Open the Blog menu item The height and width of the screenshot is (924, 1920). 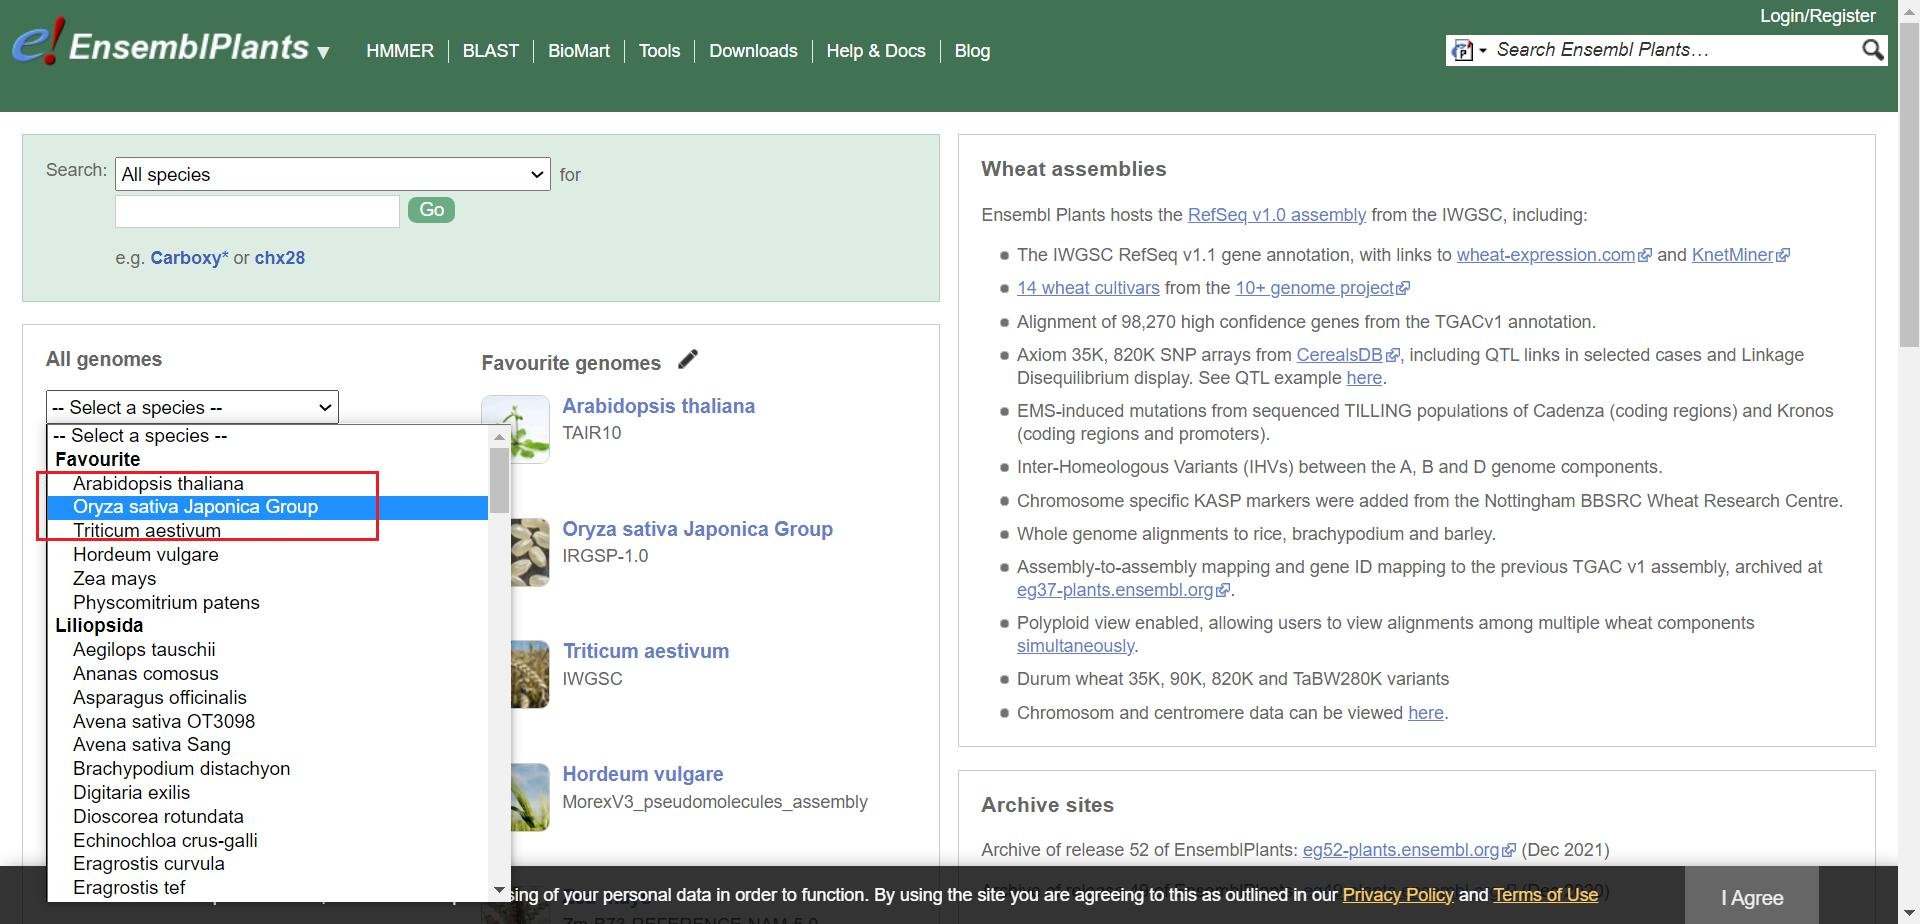[972, 51]
